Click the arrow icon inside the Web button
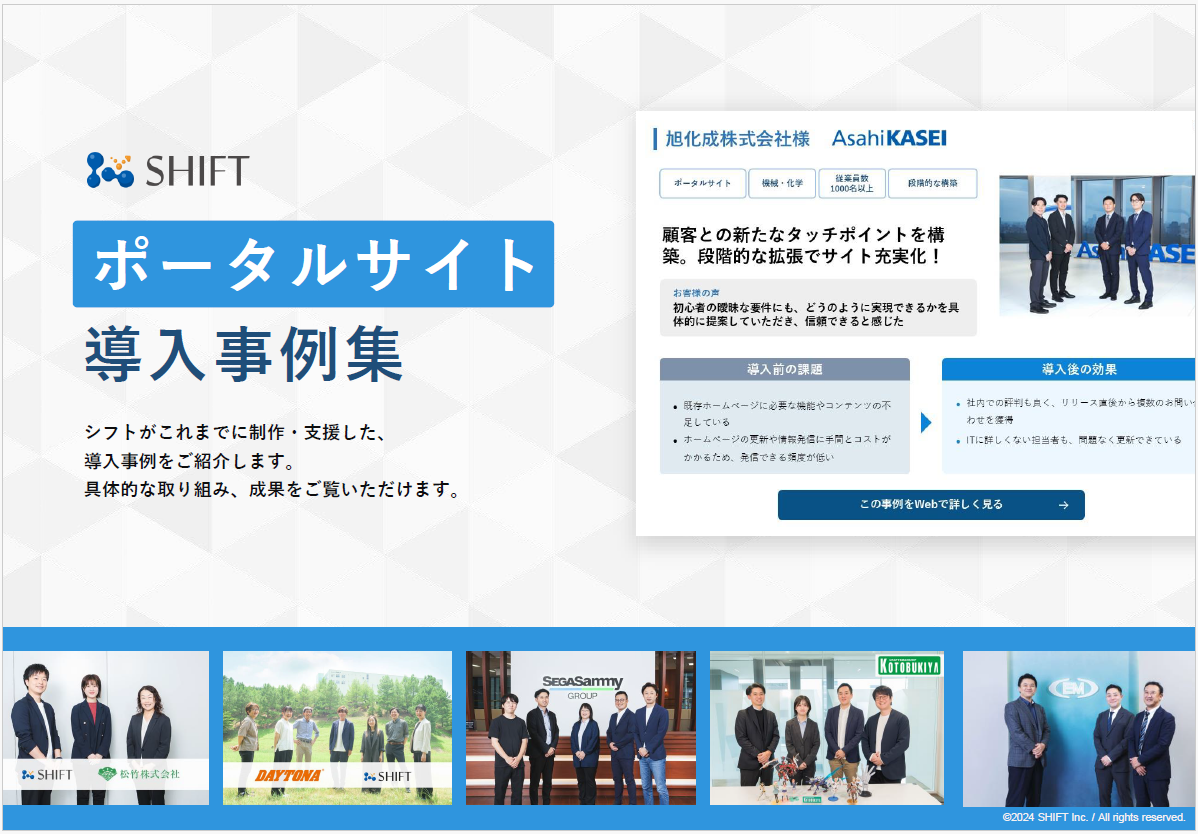The height and width of the screenshot is (834, 1198). pos(1064,505)
